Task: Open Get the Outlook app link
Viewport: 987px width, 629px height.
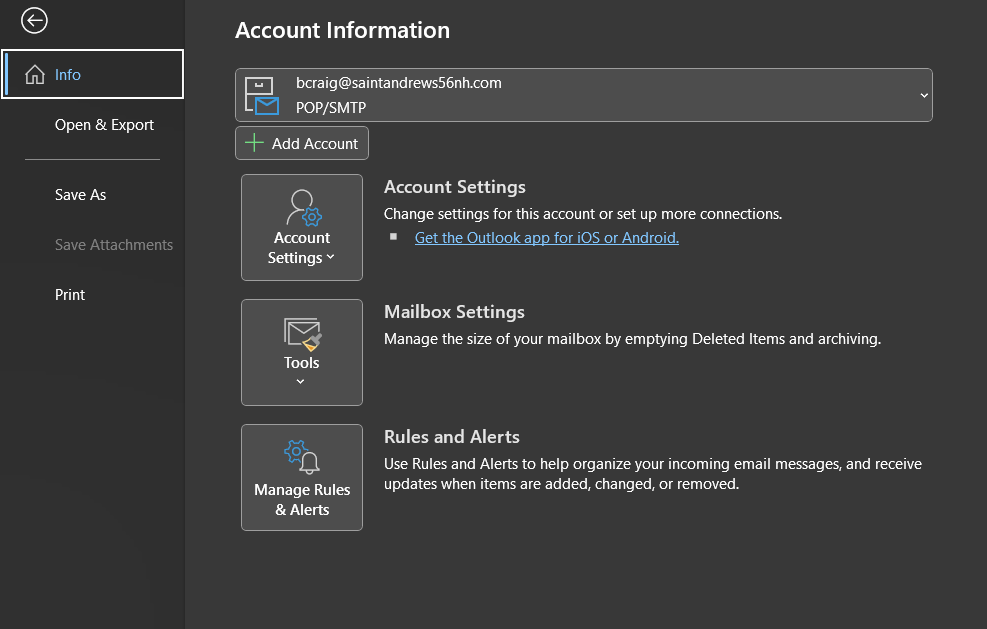Action: point(546,238)
